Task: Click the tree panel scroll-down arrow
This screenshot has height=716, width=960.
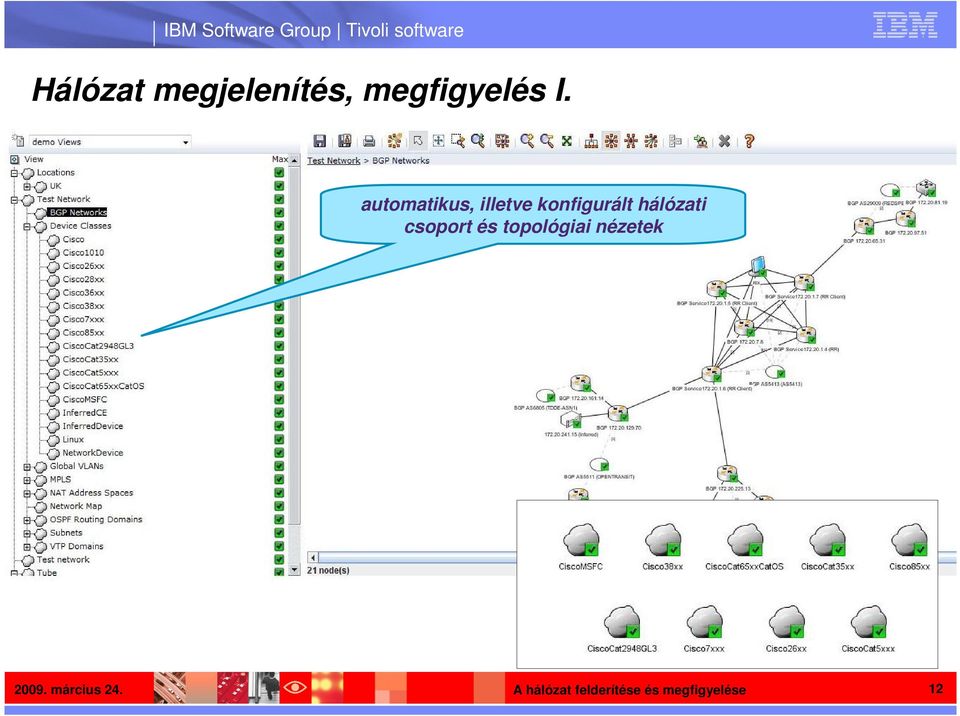Action: [x=294, y=570]
